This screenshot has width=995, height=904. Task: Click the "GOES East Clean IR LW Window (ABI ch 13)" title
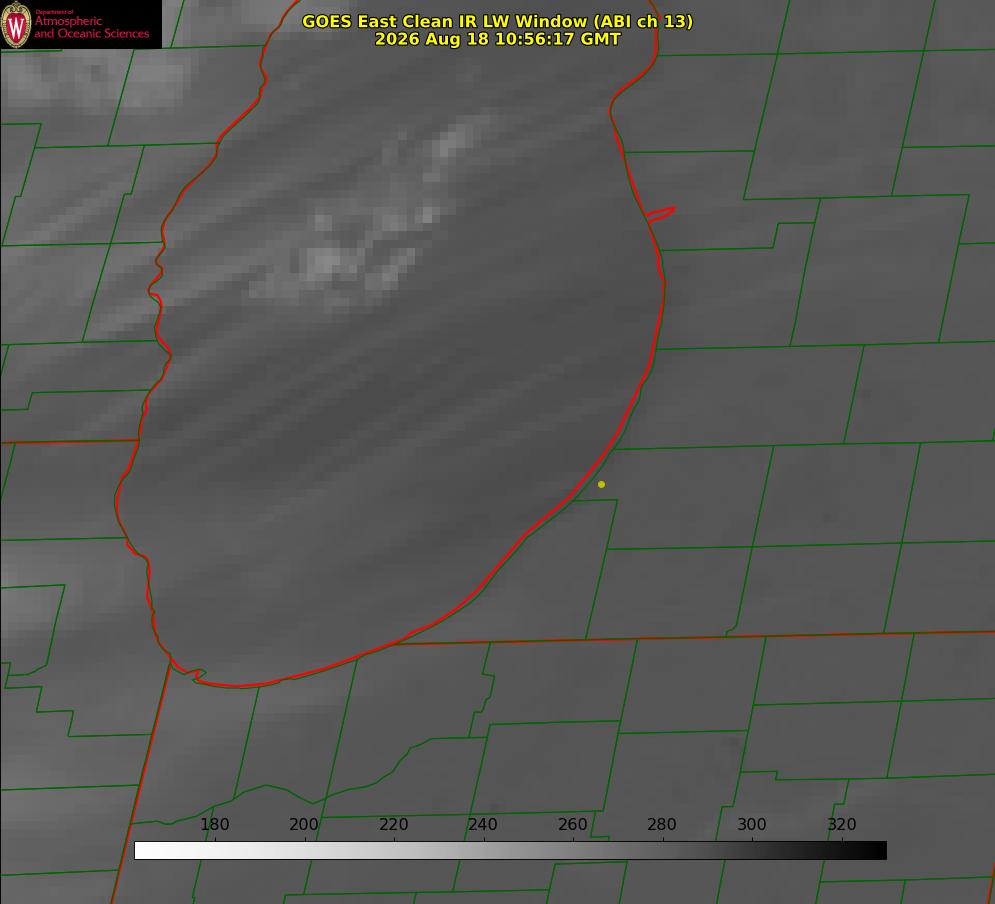[498, 21]
